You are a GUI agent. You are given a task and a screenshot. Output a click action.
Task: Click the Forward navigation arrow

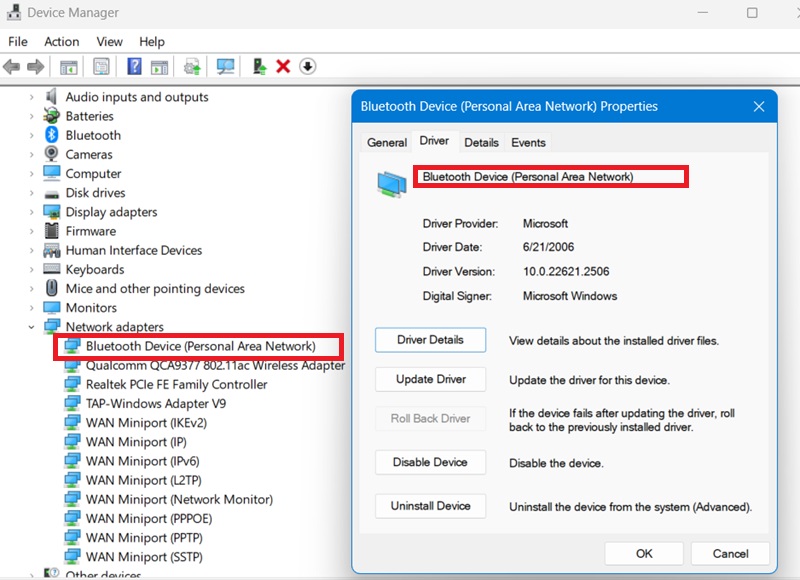pos(35,66)
